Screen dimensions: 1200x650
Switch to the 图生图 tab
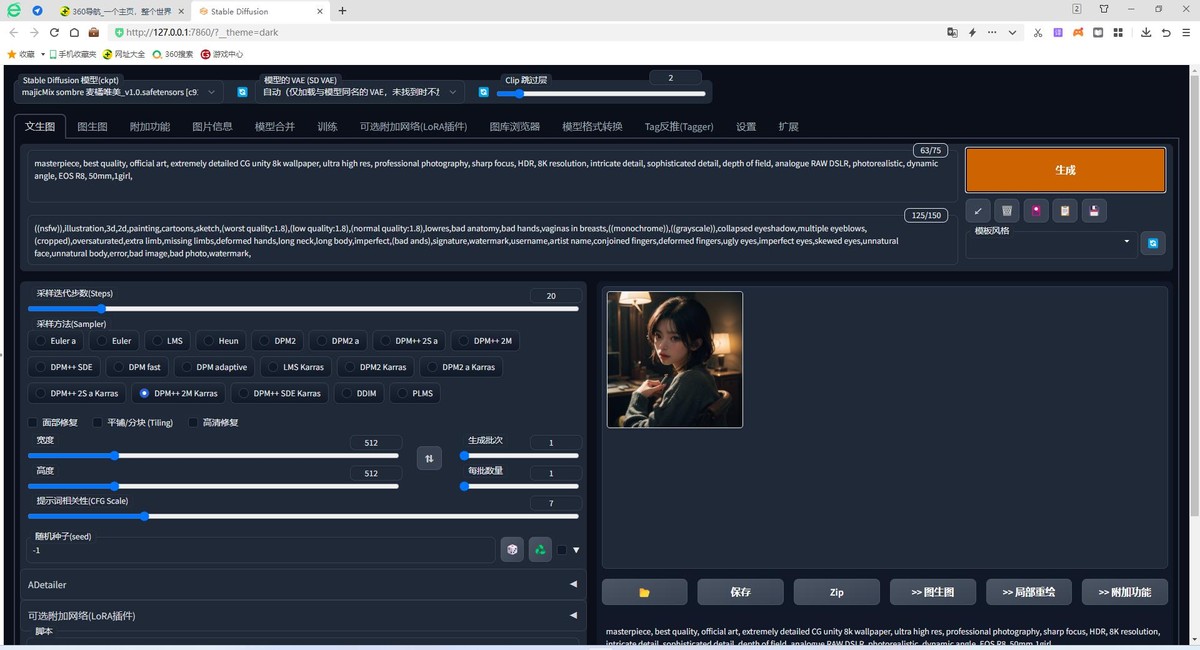click(x=92, y=127)
